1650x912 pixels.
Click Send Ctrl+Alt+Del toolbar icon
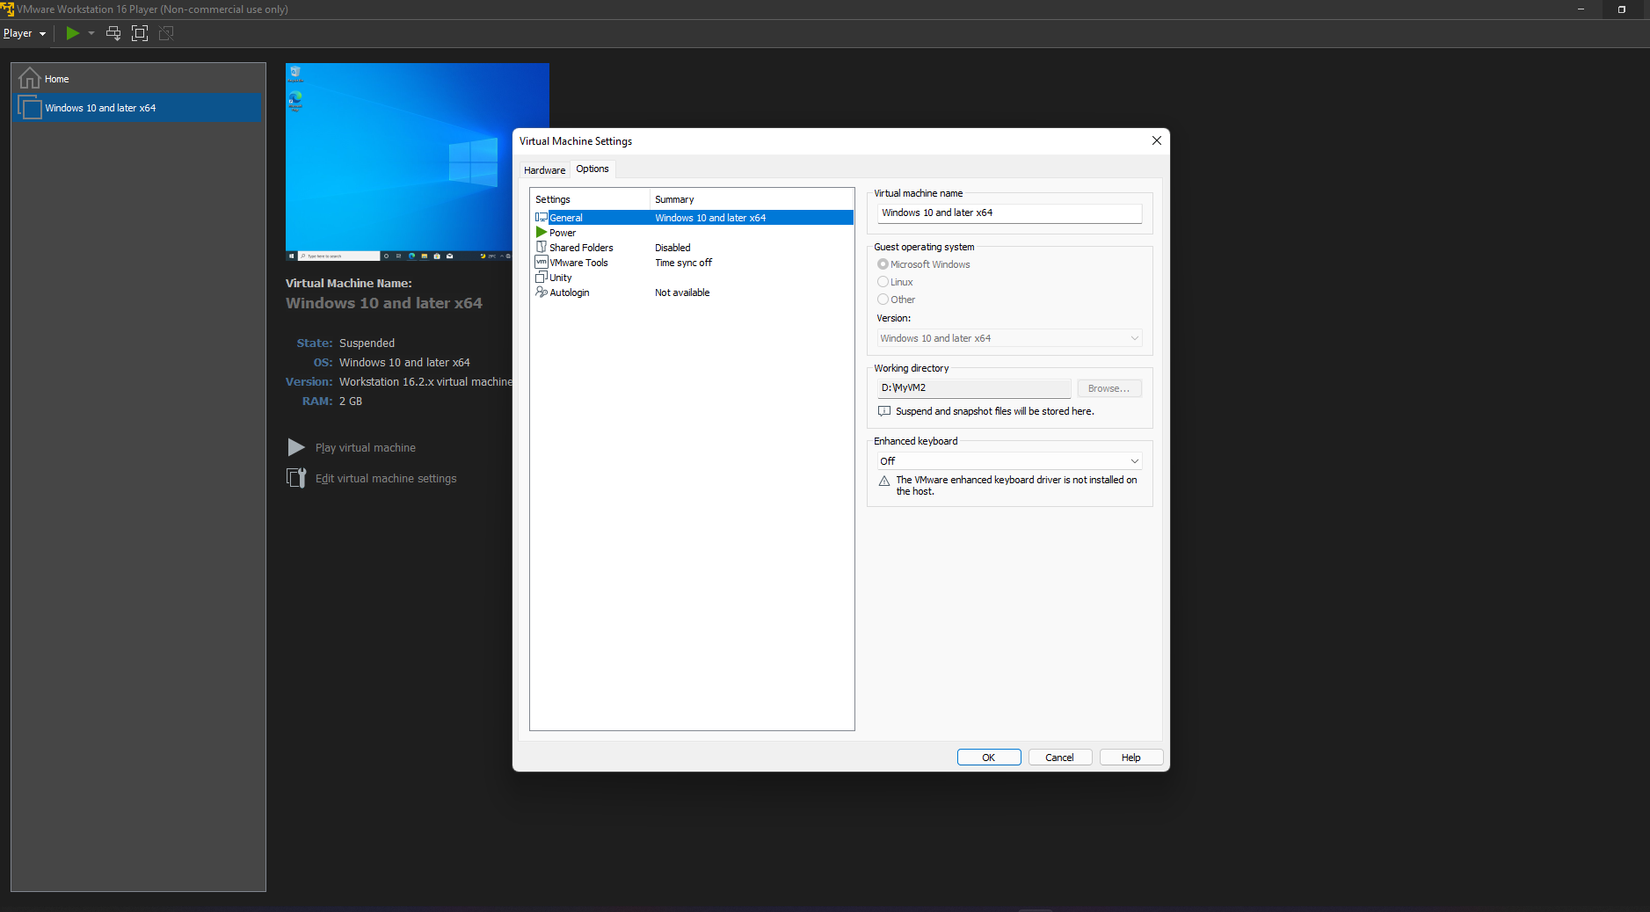pyautogui.click(x=113, y=33)
